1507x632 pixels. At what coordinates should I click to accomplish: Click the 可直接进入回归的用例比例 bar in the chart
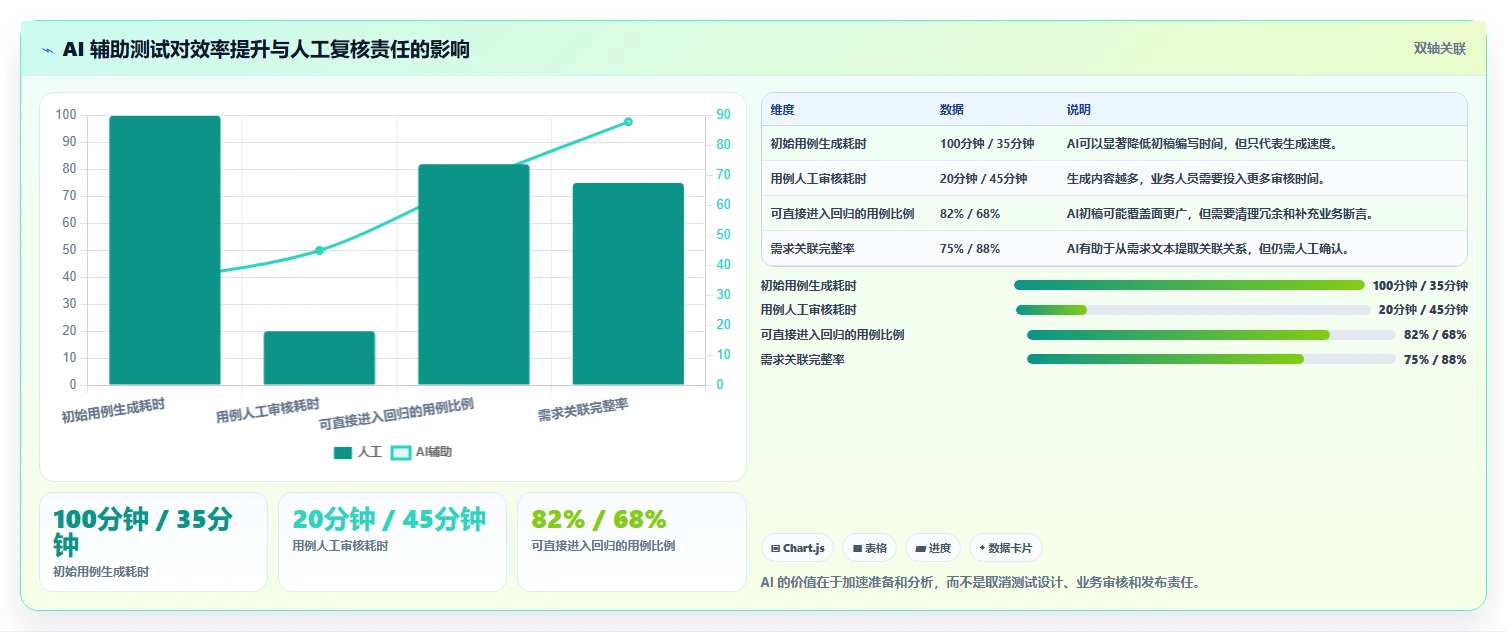[474, 274]
